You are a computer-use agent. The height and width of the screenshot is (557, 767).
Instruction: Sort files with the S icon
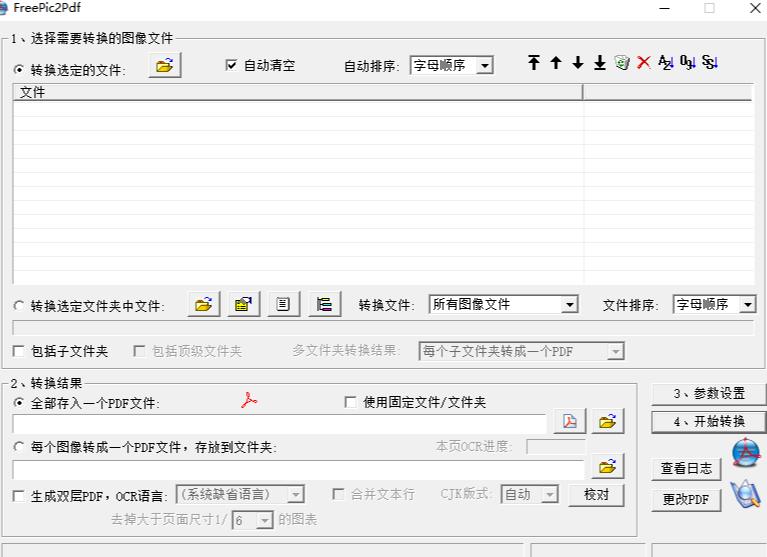click(x=710, y=63)
